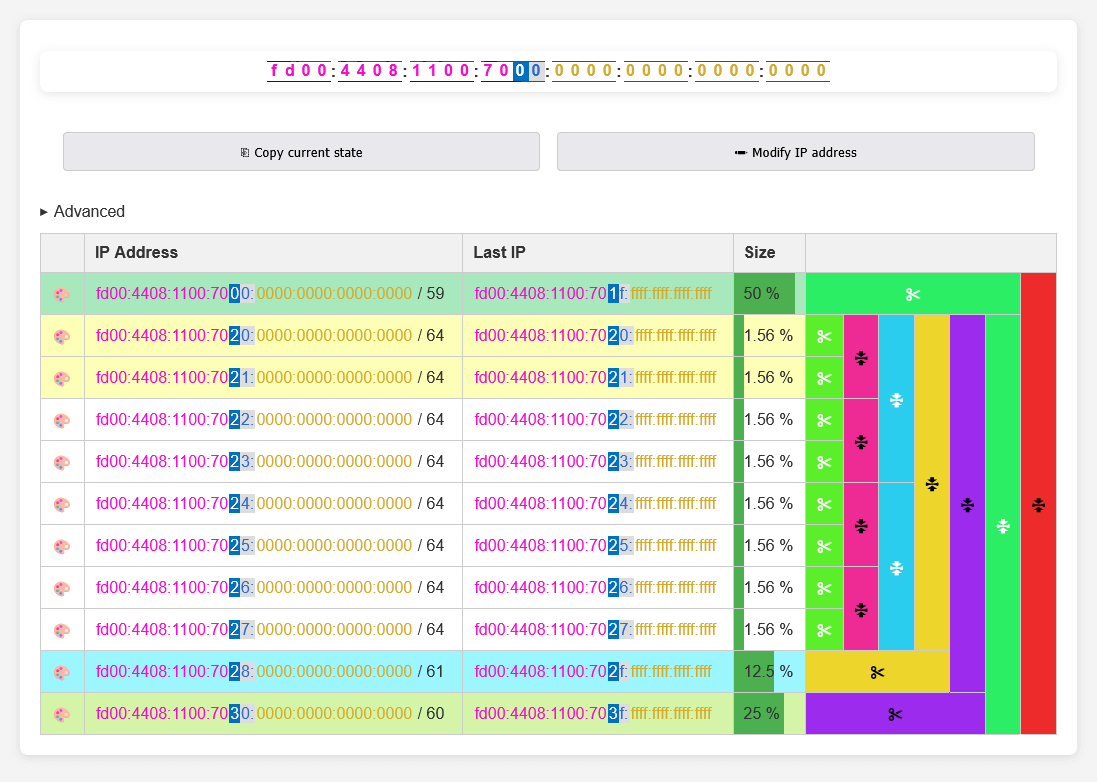Open color palette for the /59 row
Screen dimensions: 1097x782
[x=62, y=294]
